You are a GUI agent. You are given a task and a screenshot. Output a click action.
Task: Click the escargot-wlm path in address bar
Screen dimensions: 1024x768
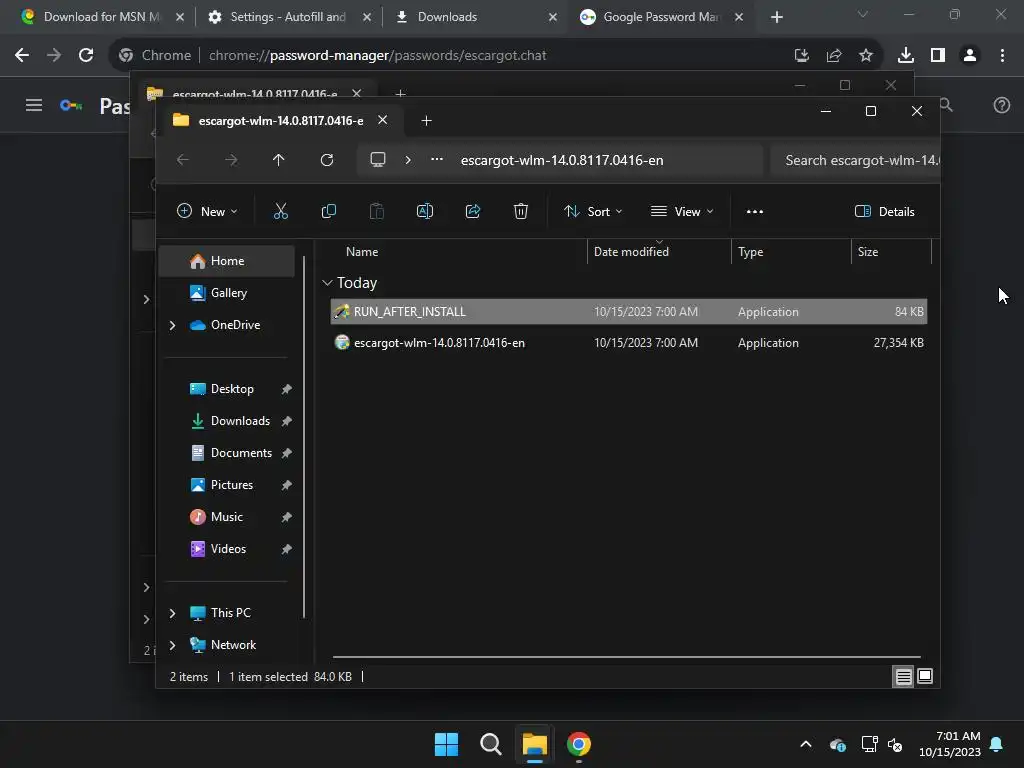[562, 160]
